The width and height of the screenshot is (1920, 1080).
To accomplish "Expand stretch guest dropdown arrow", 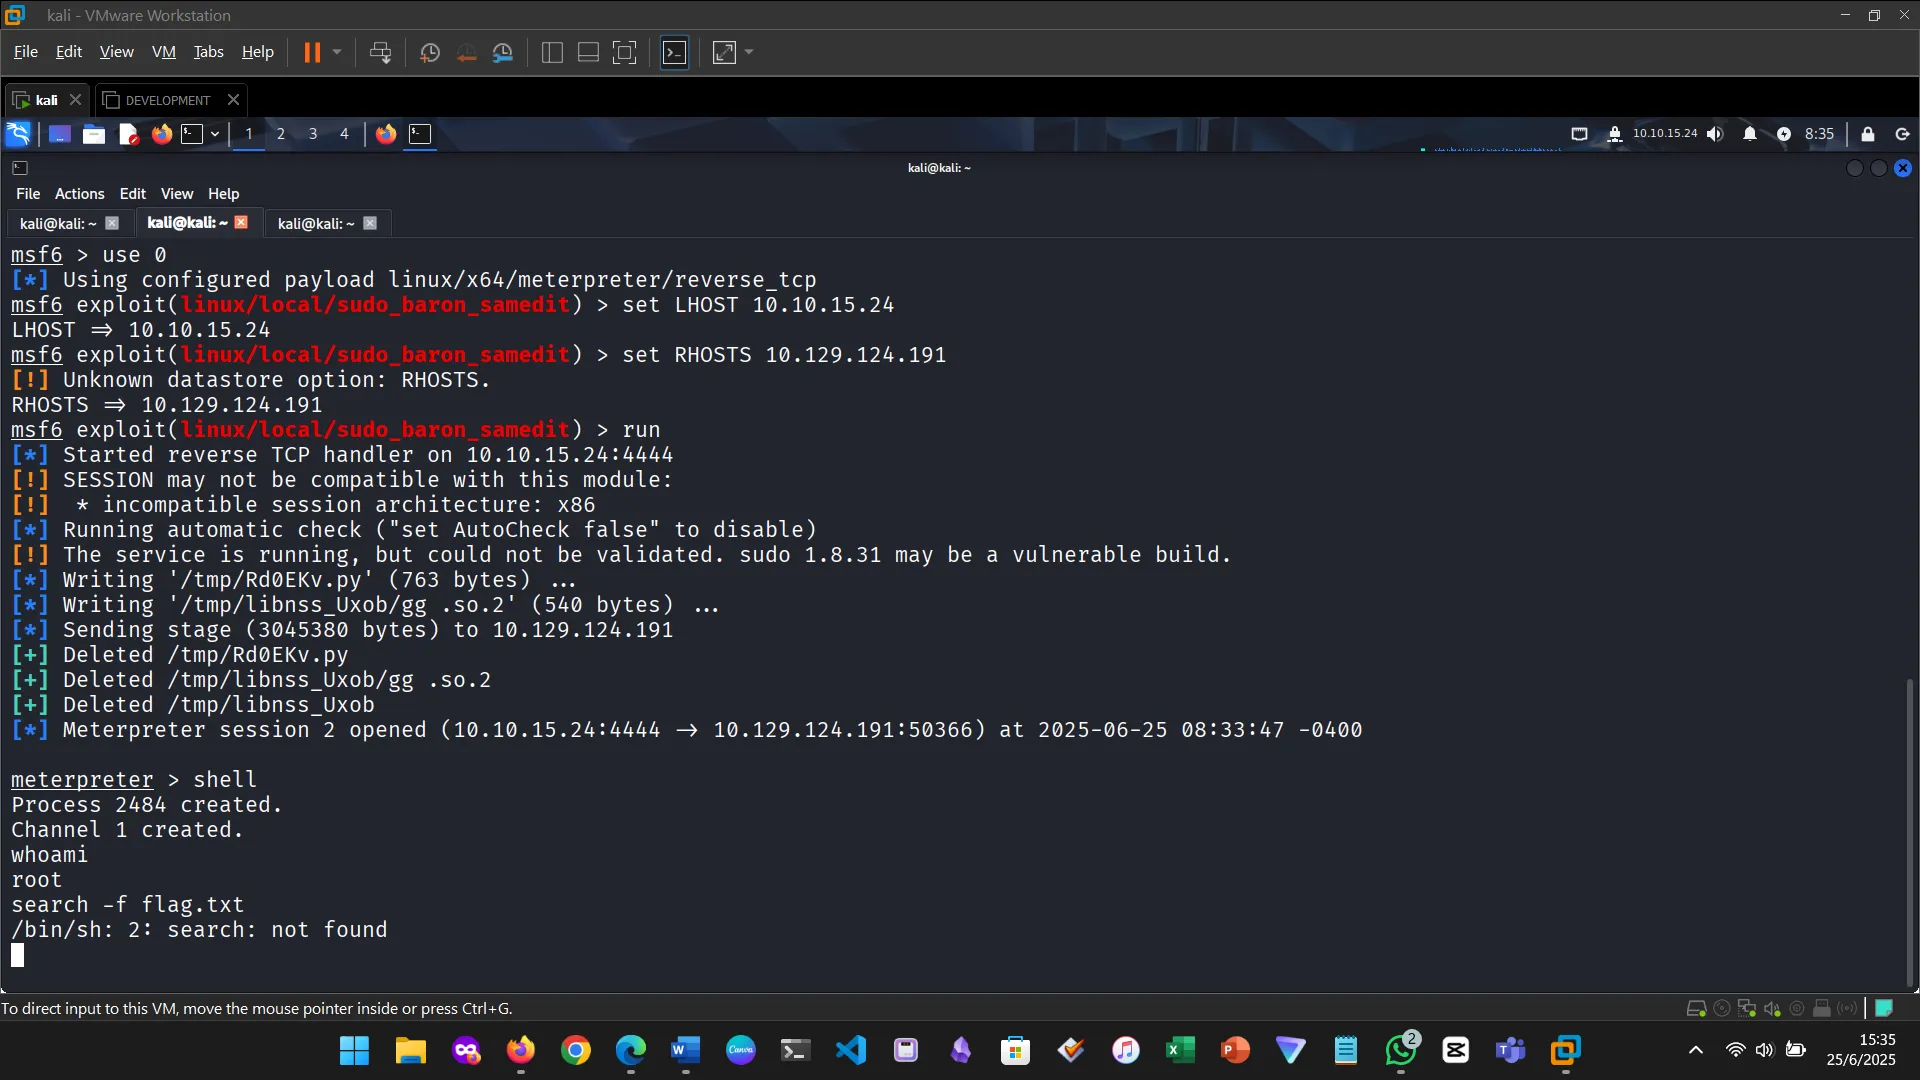I will pyautogui.click(x=749, y=52).
